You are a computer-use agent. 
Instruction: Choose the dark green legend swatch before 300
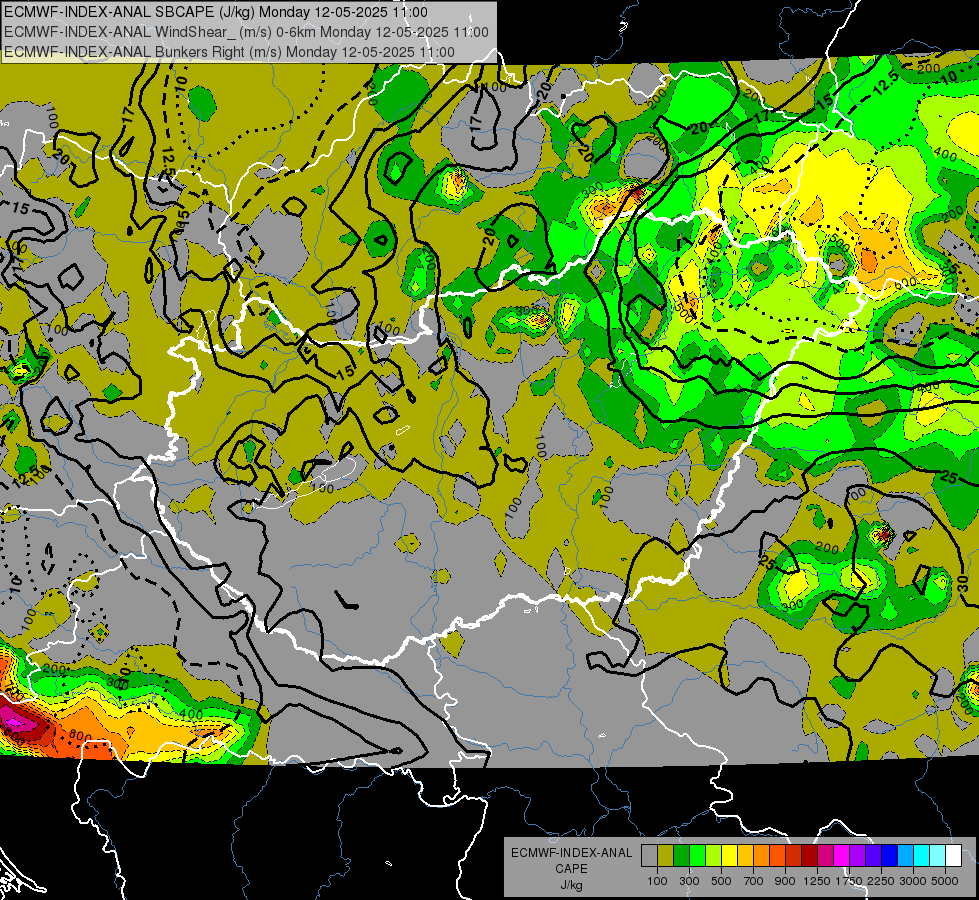pos(681,856)
